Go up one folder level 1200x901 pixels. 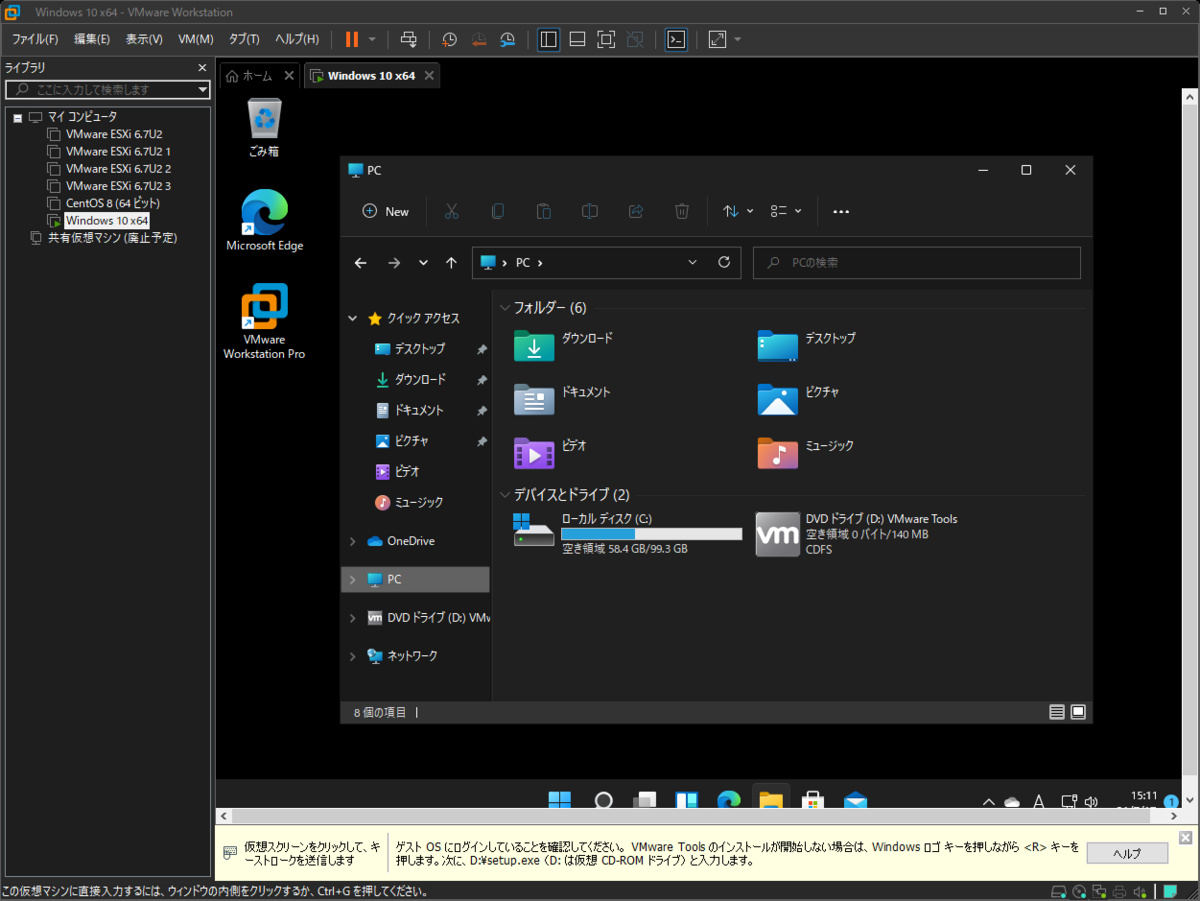[451, 263]
